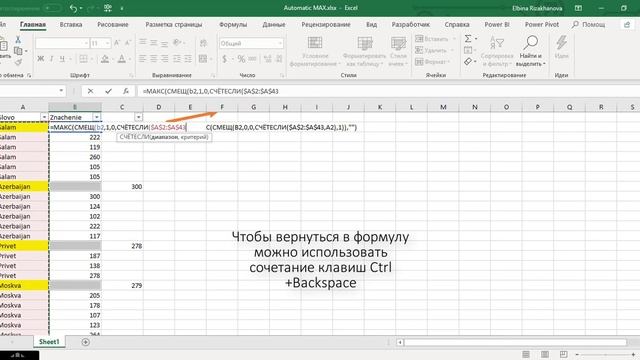
Task: Click the Borders icon
Action: pyautogui.click(x=83, y=59)
